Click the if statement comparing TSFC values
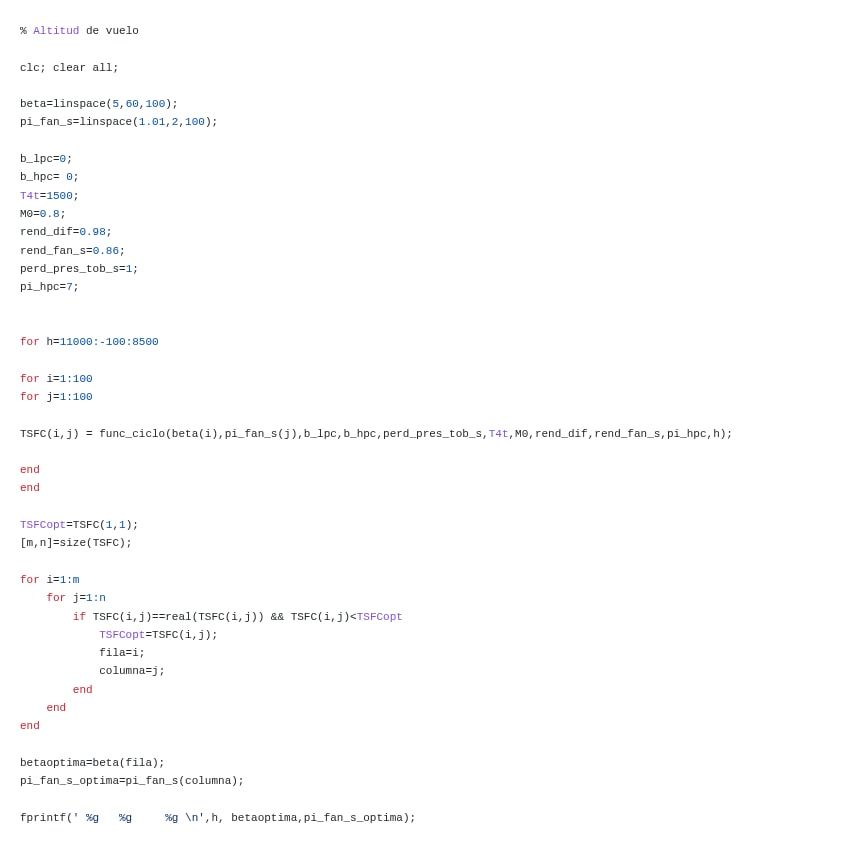Image resolution: width=848 pixels, height=848 pixels. click(x=237, y=617)
